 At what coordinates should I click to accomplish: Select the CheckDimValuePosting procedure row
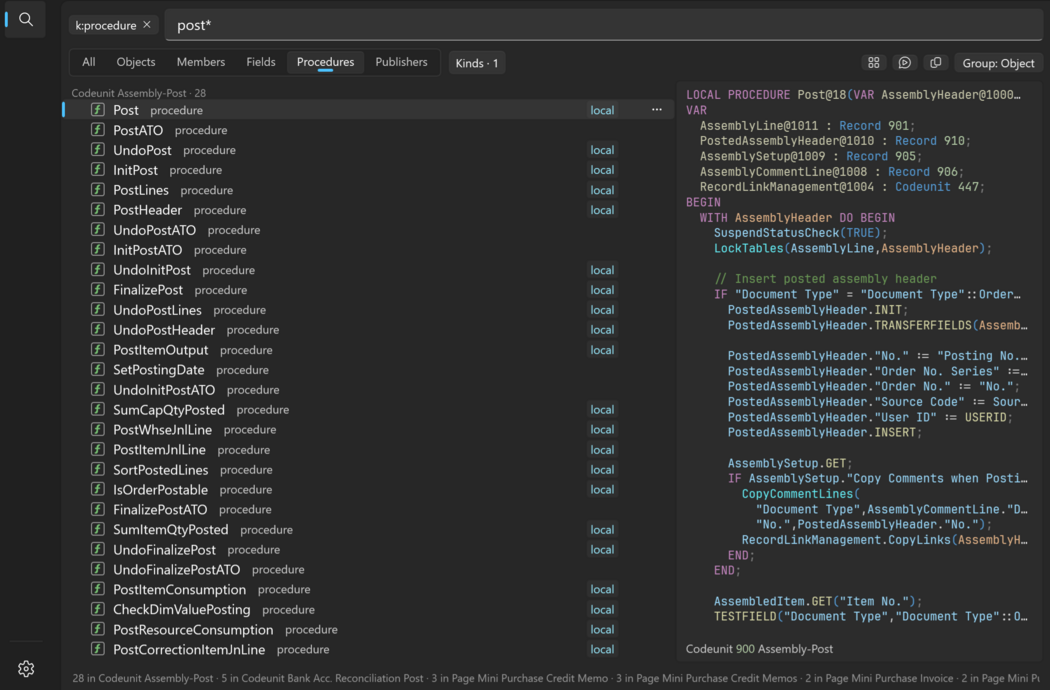coord(368,610)
